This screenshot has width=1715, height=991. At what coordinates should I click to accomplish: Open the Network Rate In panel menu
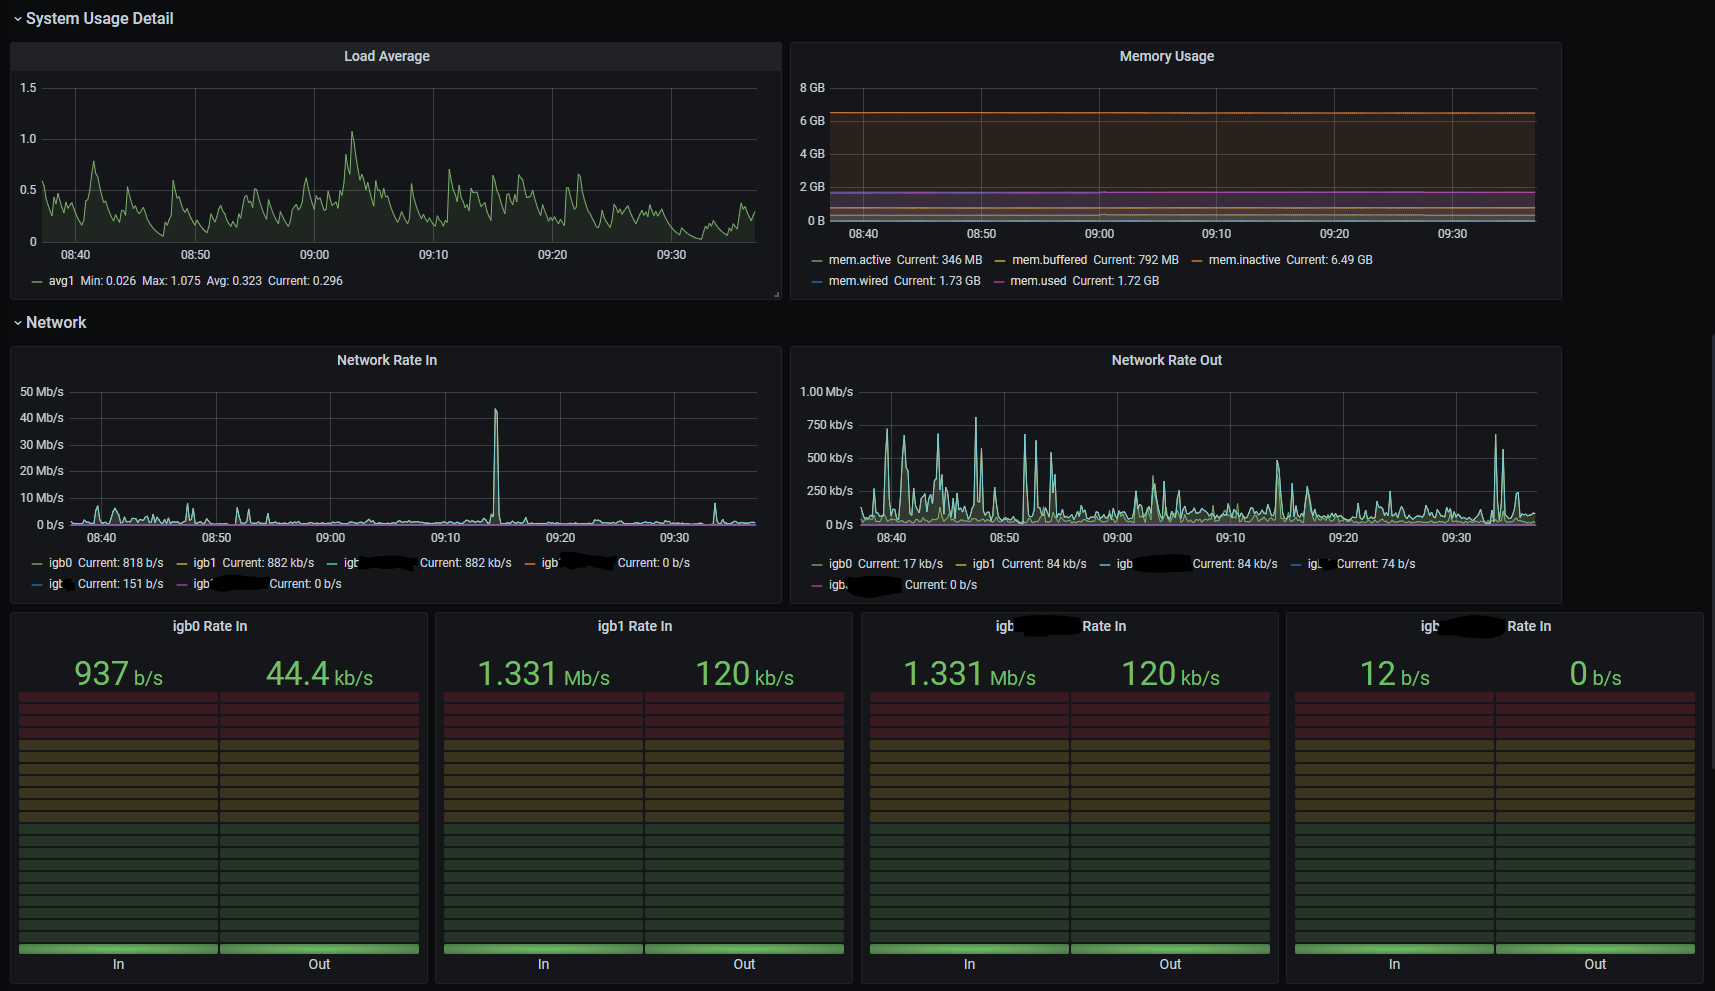[387, 360]
